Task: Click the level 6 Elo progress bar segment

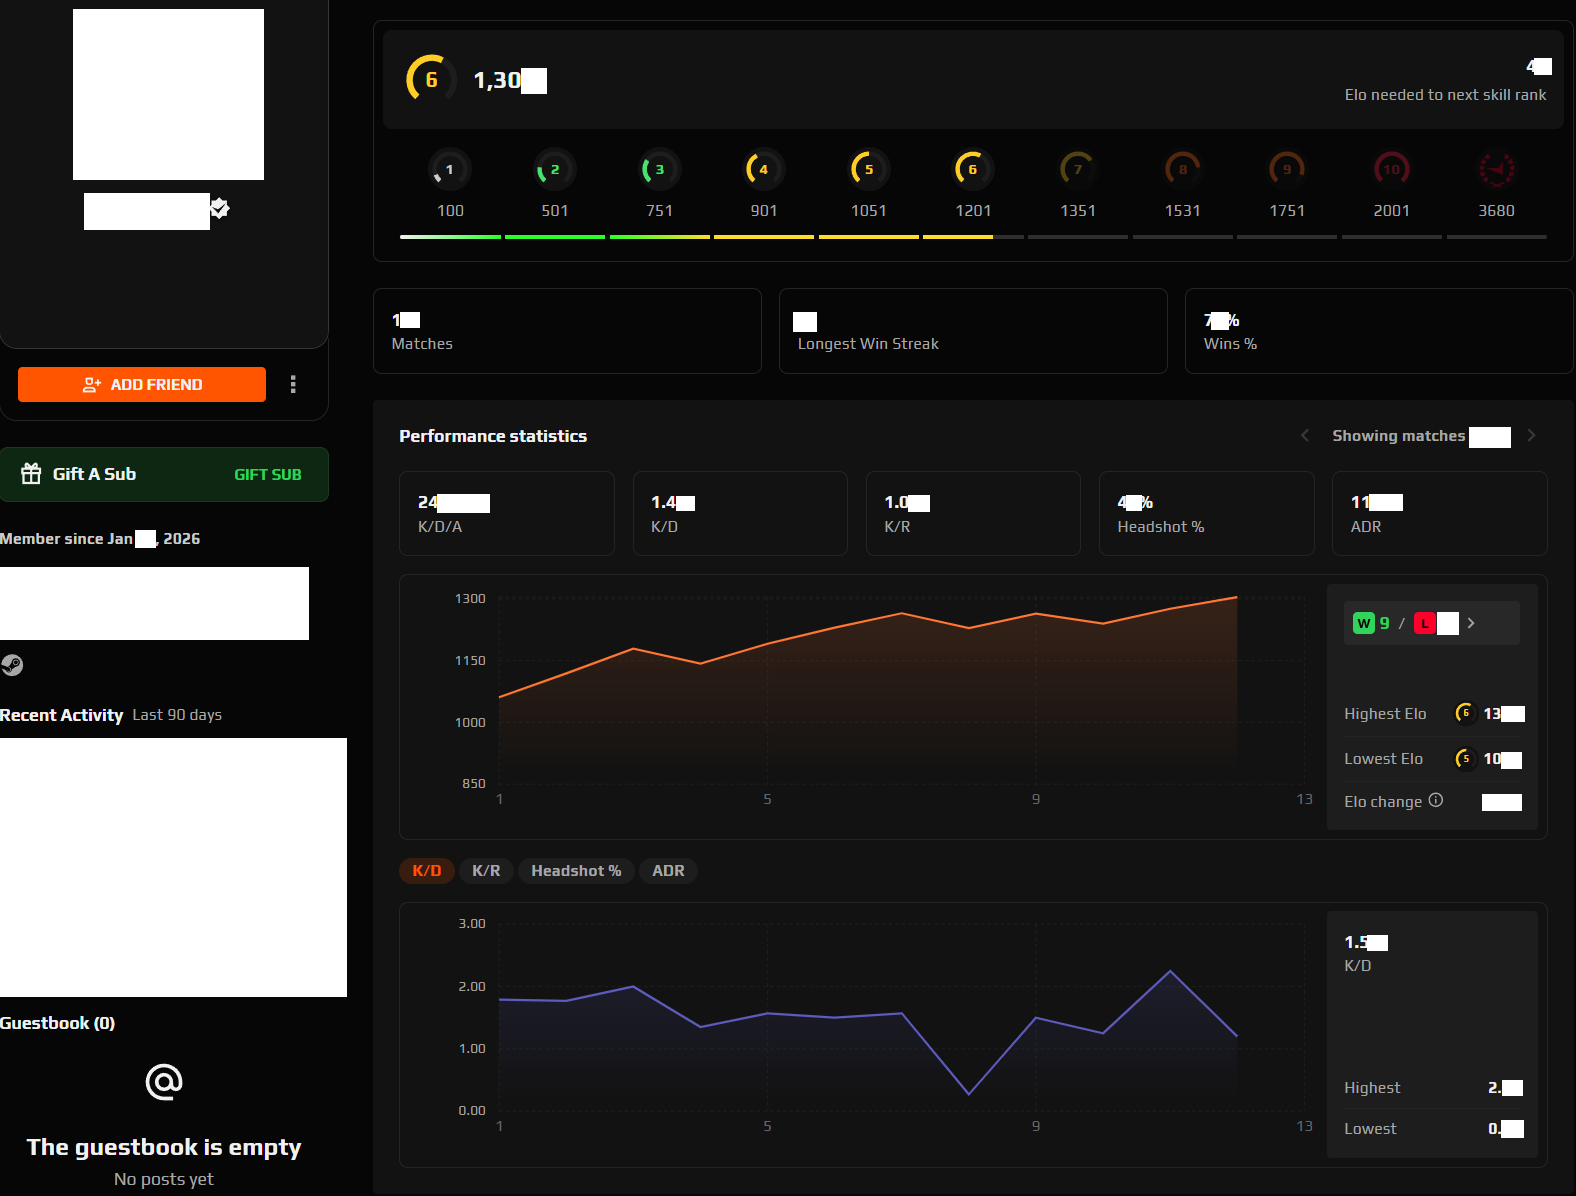Action: (x=972, y=237)
